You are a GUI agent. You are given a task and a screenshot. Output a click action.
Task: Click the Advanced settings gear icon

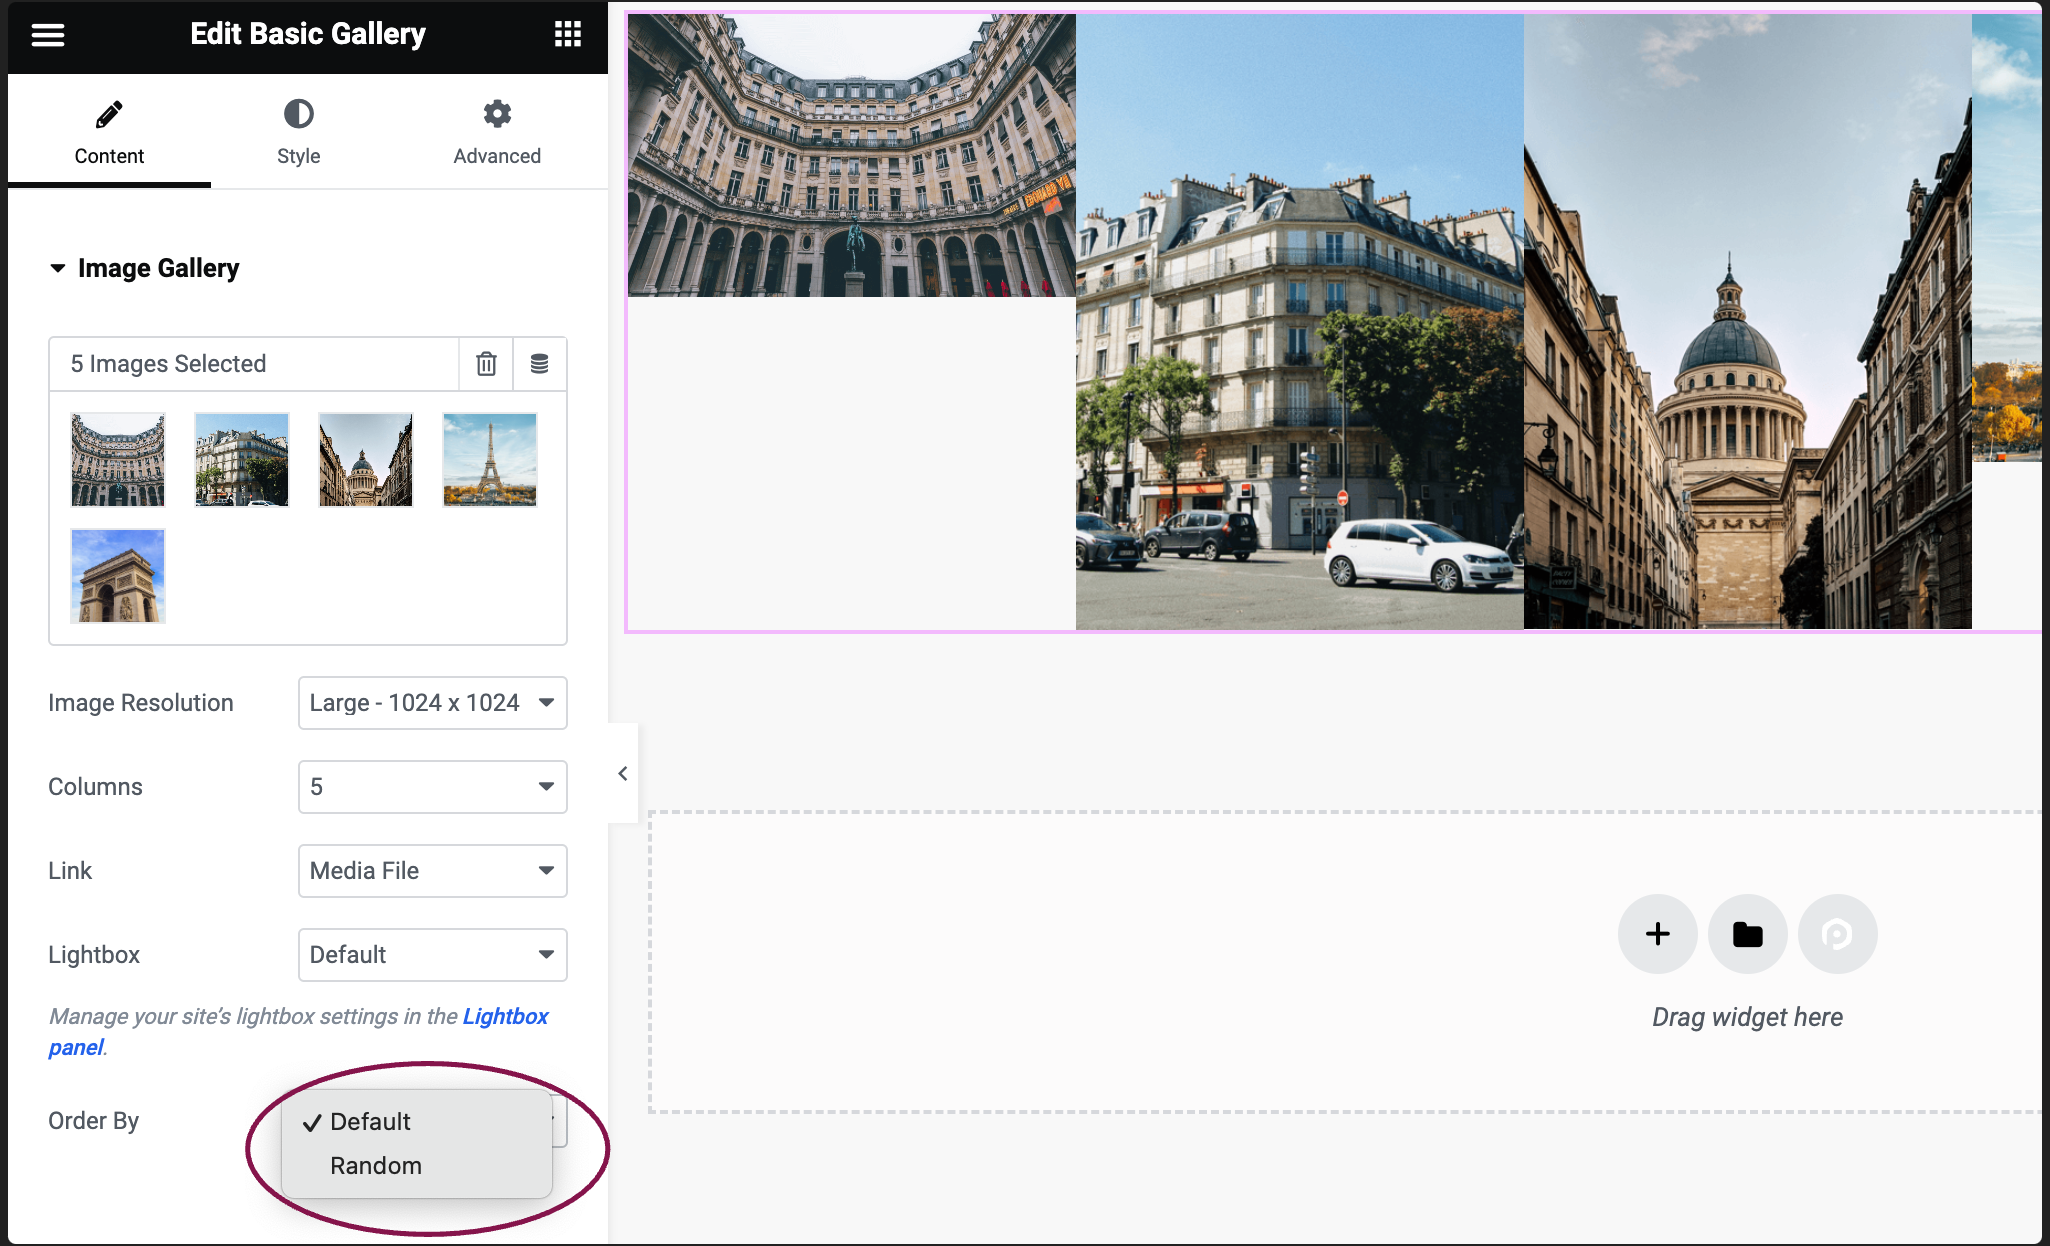496,113
